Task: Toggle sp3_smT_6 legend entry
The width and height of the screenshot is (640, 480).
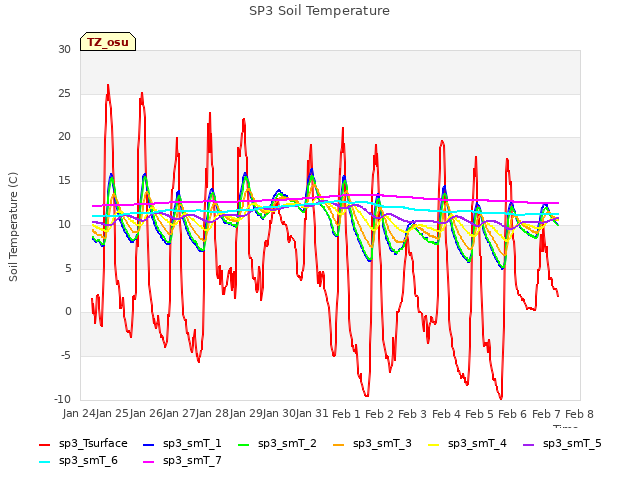Action: click(x=78, y=461)
